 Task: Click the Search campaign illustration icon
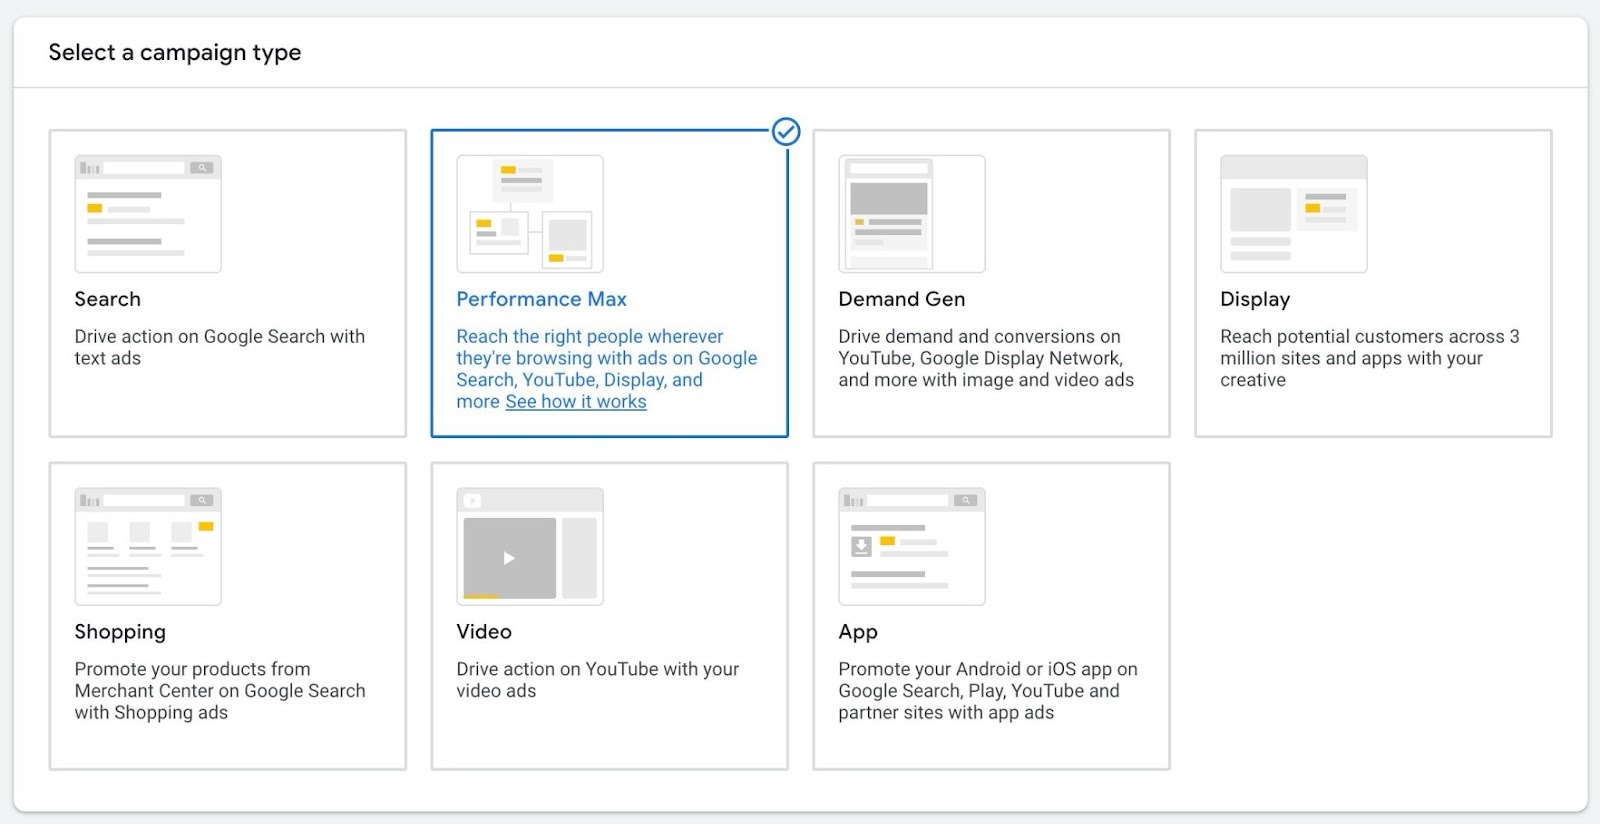[x=148, y=214]
